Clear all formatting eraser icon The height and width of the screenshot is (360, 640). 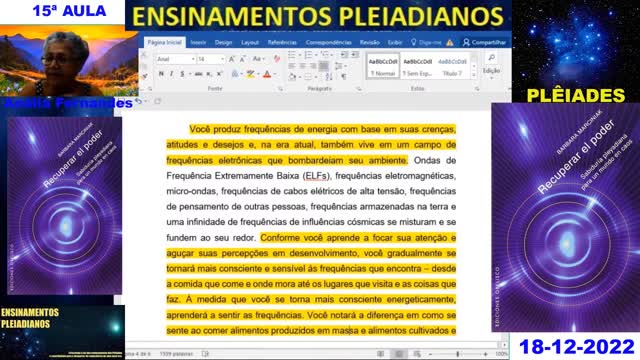pos(277,59)
